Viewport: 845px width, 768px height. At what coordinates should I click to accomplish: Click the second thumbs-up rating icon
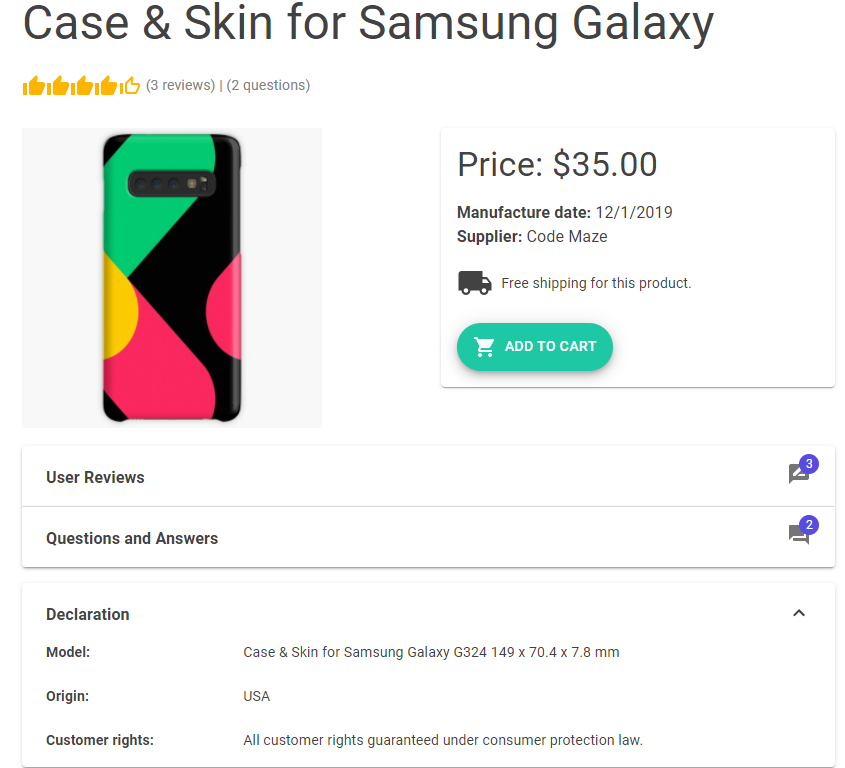click(x=58, y=86)
